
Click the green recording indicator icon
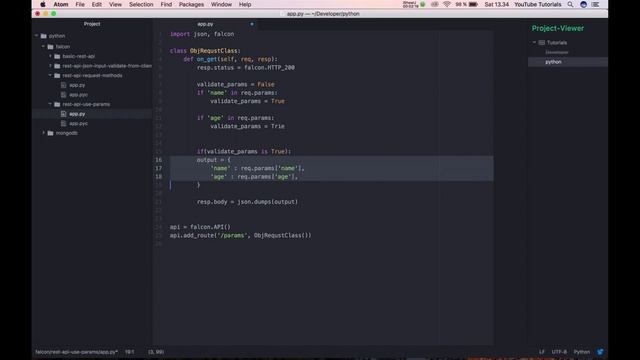coord(423,4)
